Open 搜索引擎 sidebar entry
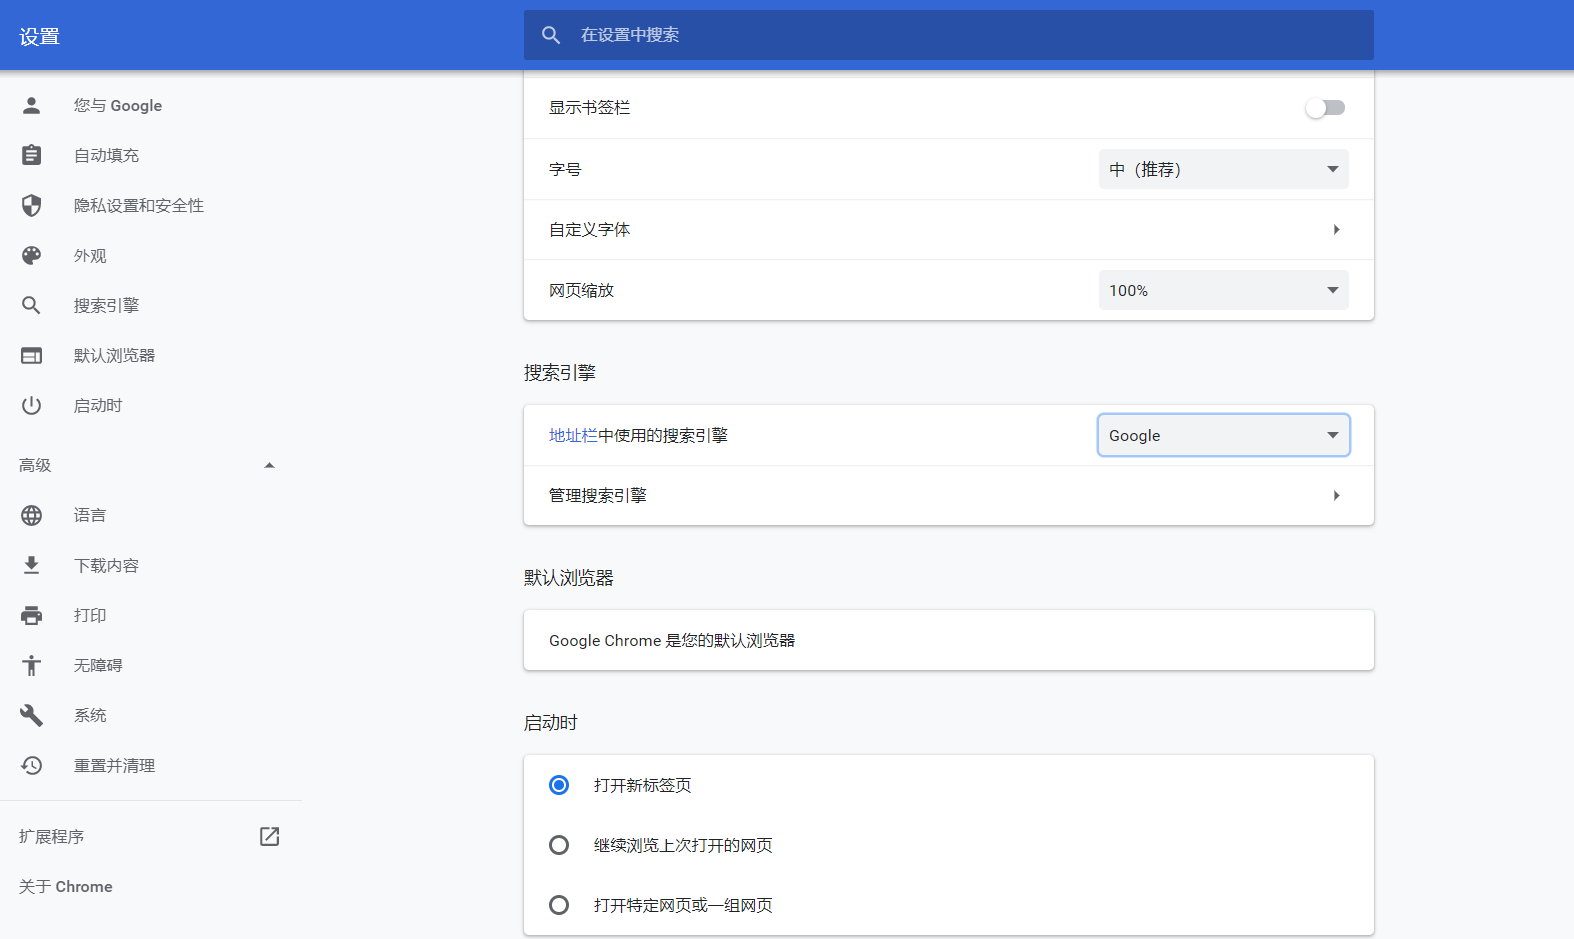 tap(107, 306)
